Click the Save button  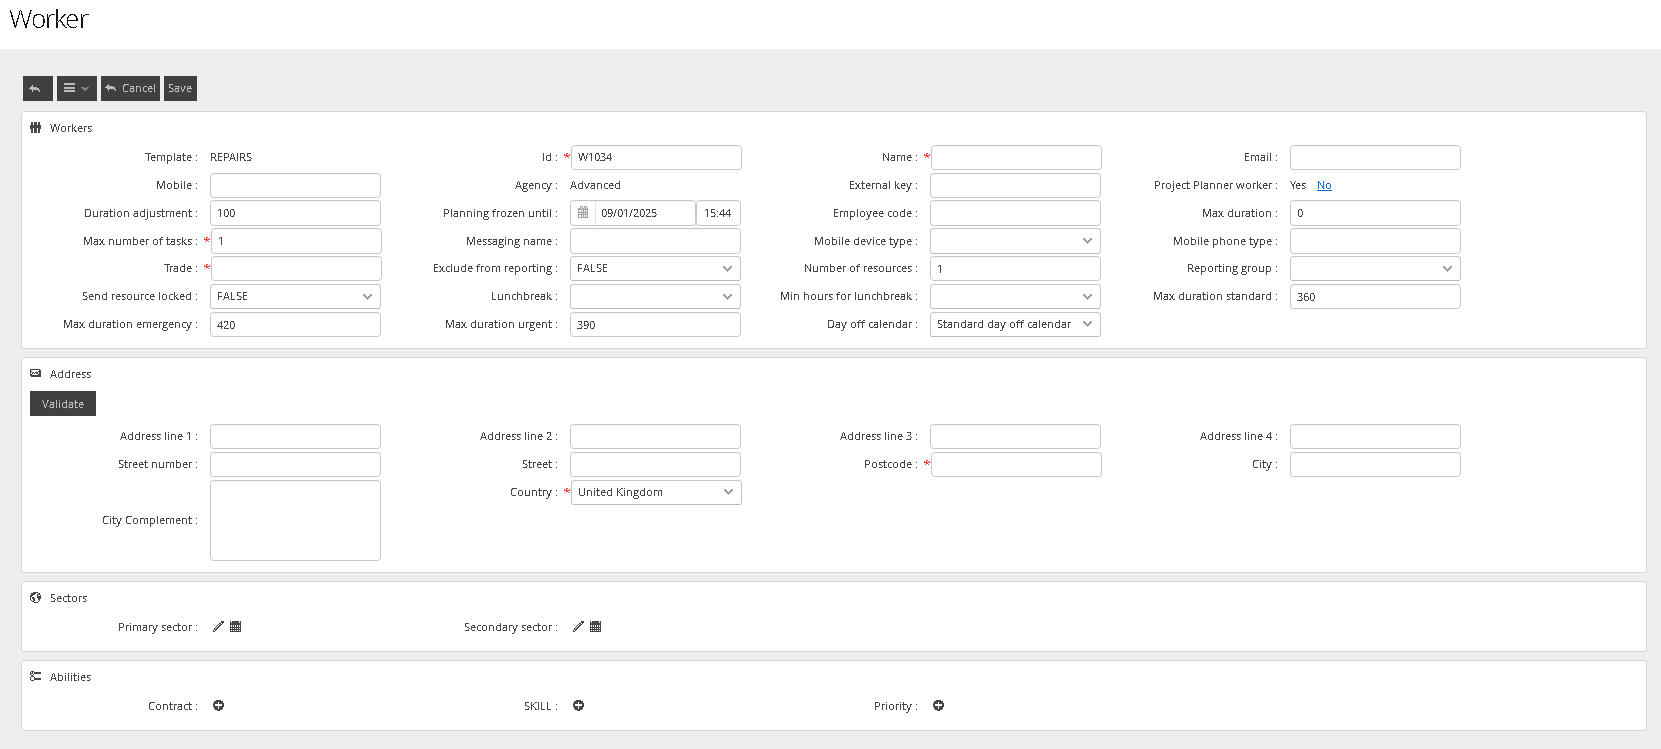click(180, 88)
